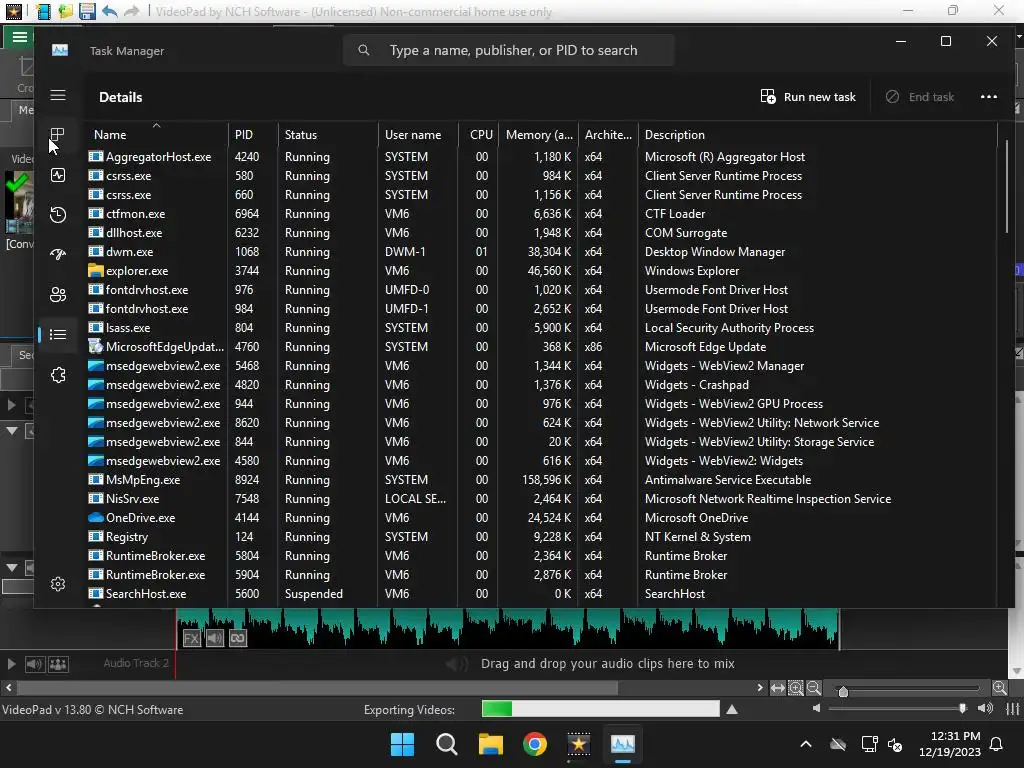Zoom to fit timeline icon in VideoPad
This screenshot has width=1024, height=768.
(778, 688)
